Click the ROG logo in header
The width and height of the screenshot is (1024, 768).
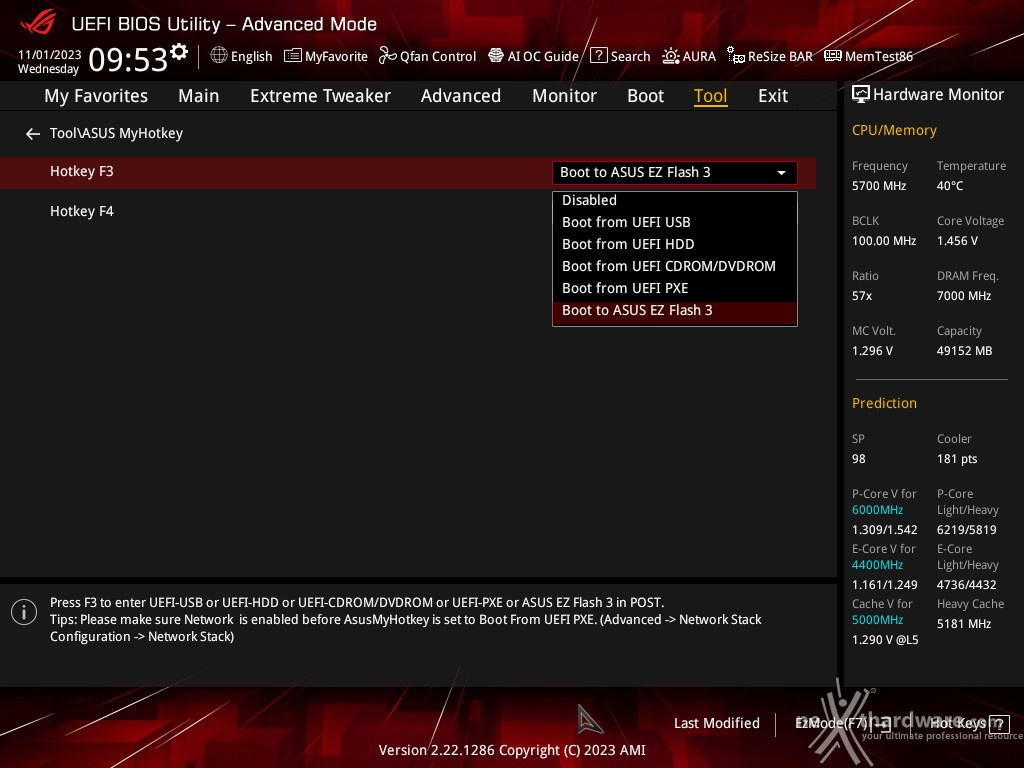click(38, 23)
